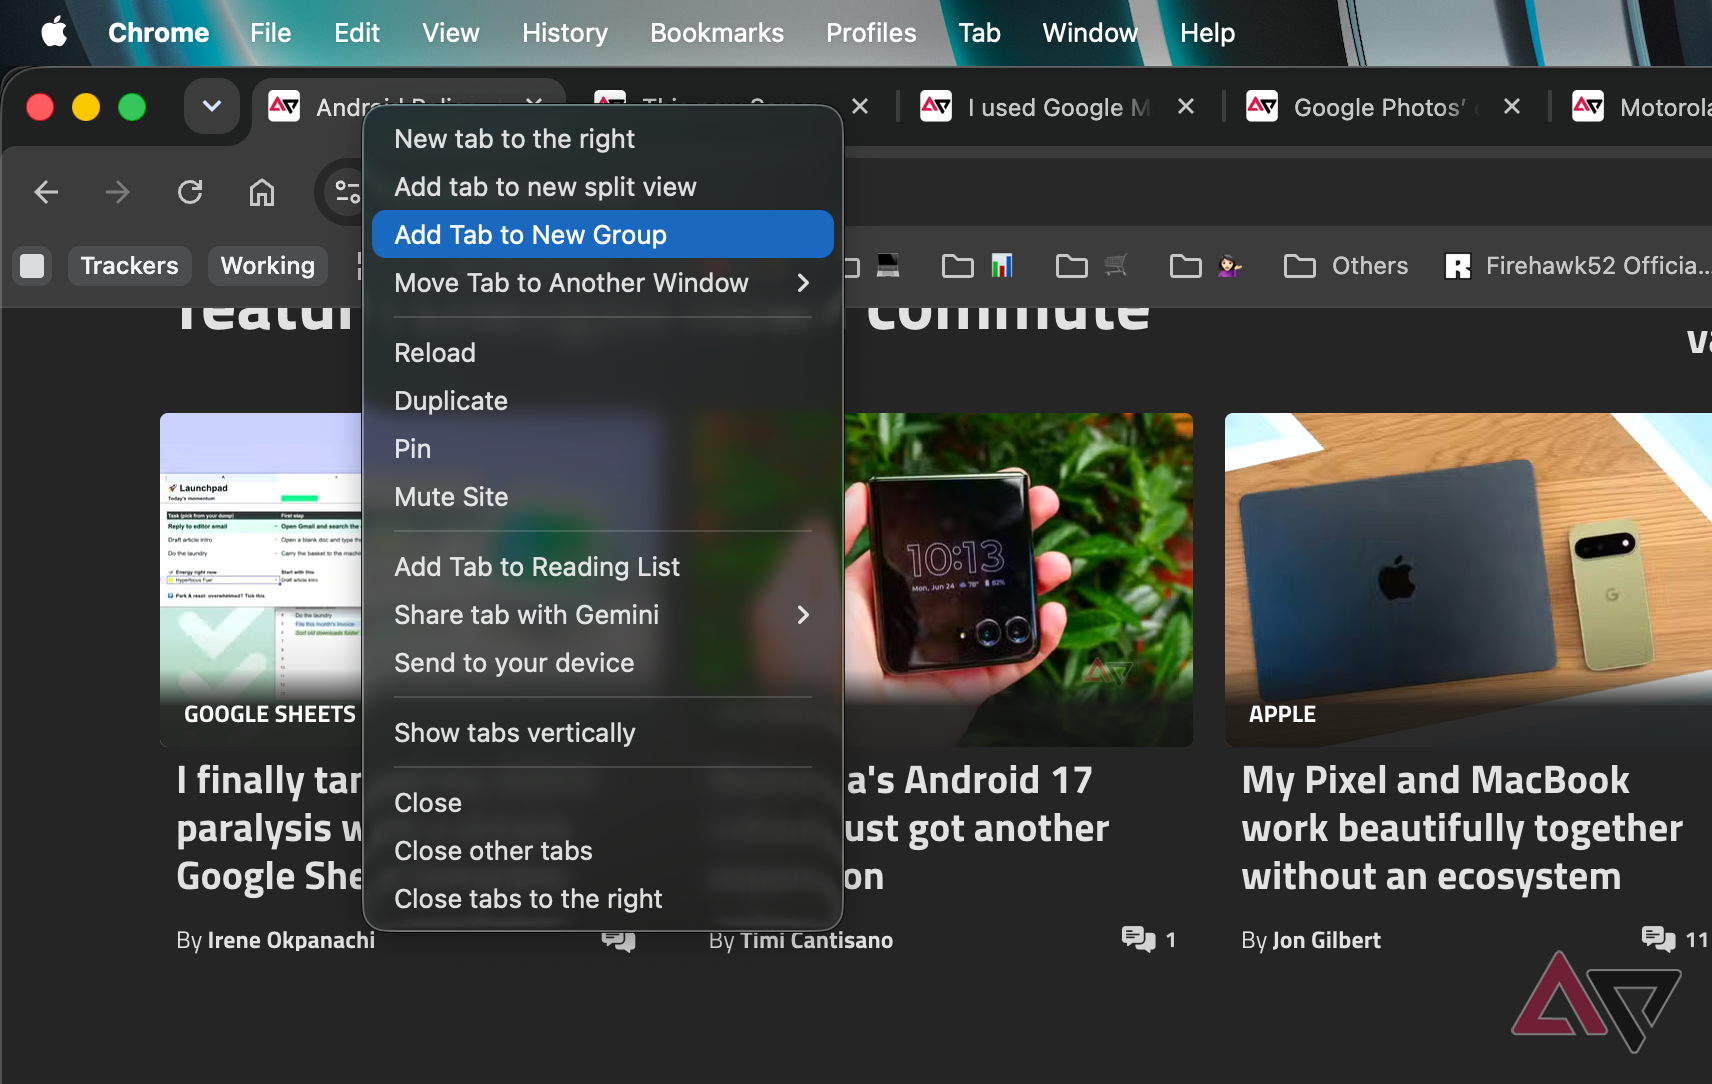The height and width of the screenshot is (1084, 1712).
Task: Go back to the previous page
Action: 46,191
